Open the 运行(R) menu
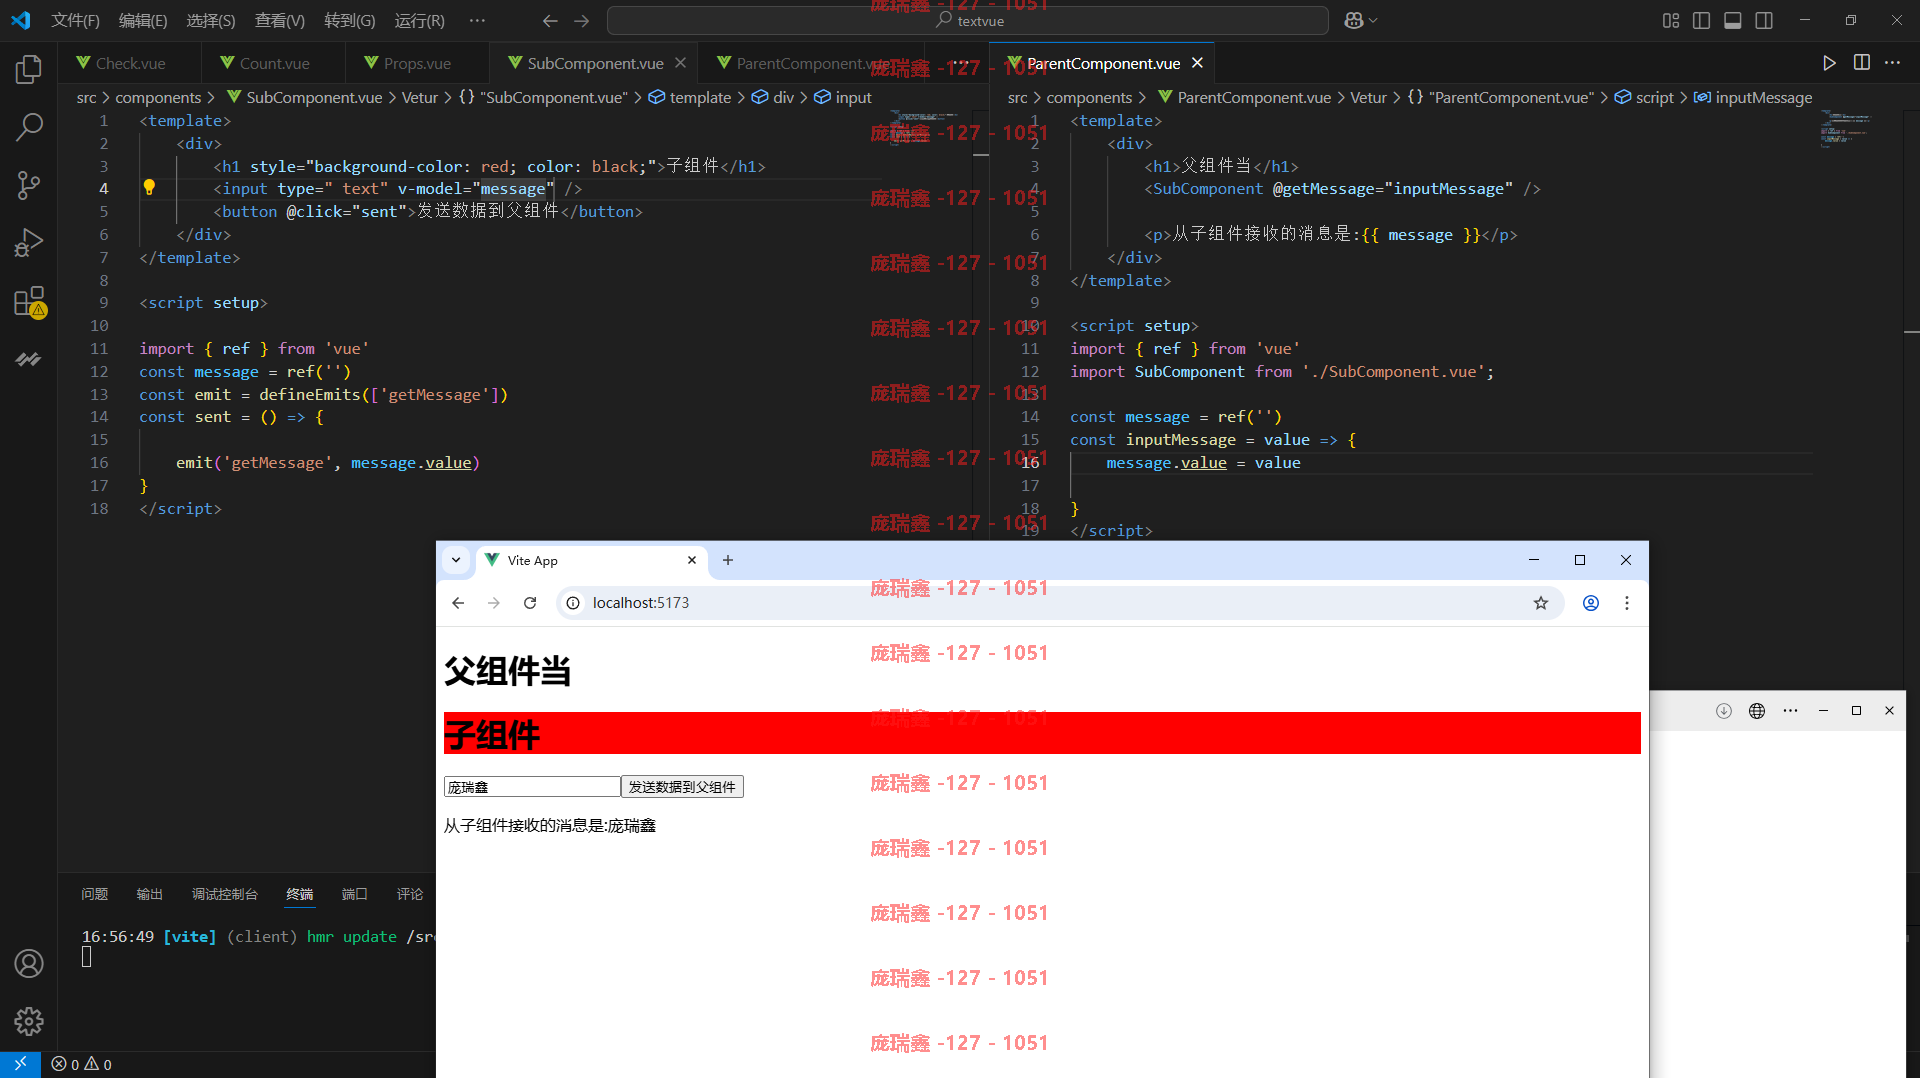 coord(420,20)
